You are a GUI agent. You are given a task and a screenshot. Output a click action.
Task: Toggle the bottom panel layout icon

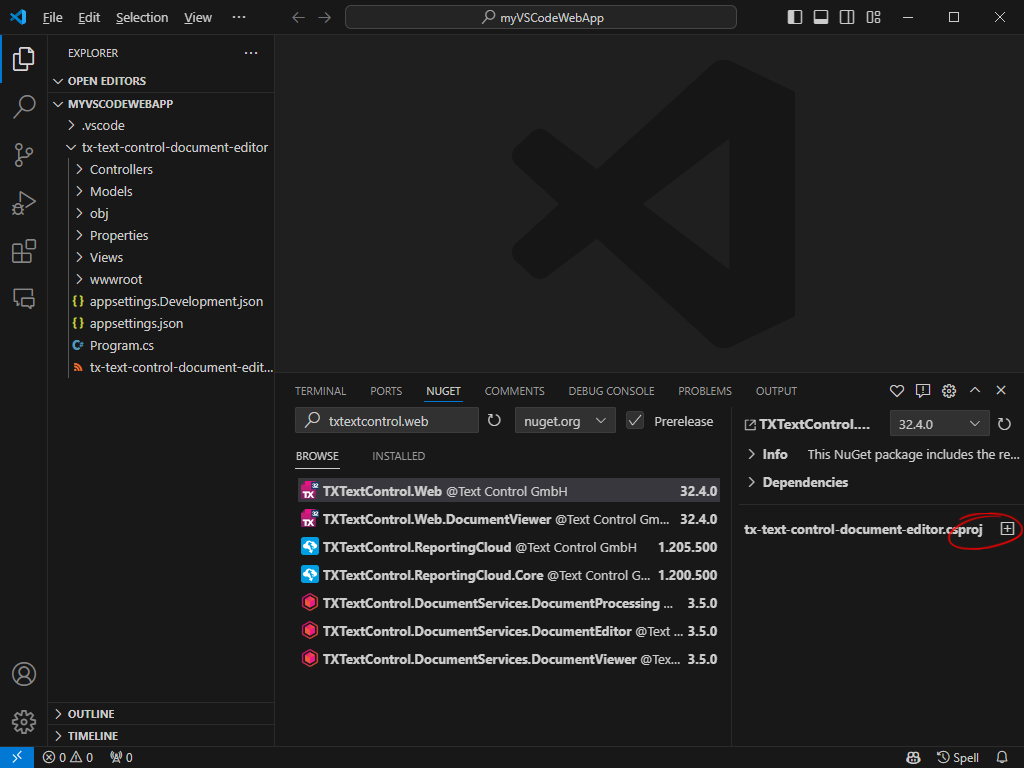821,18
